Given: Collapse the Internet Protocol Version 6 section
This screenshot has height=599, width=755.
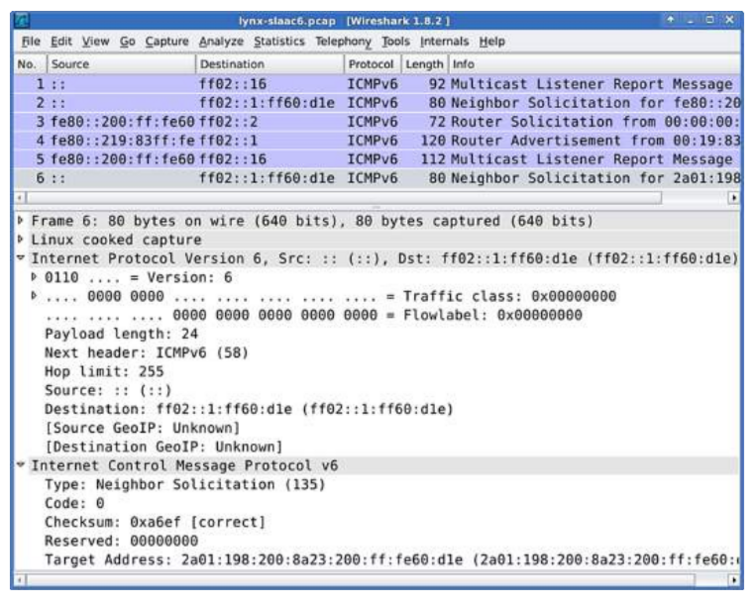Looking at the screenshot, I should tap(22, 259).
